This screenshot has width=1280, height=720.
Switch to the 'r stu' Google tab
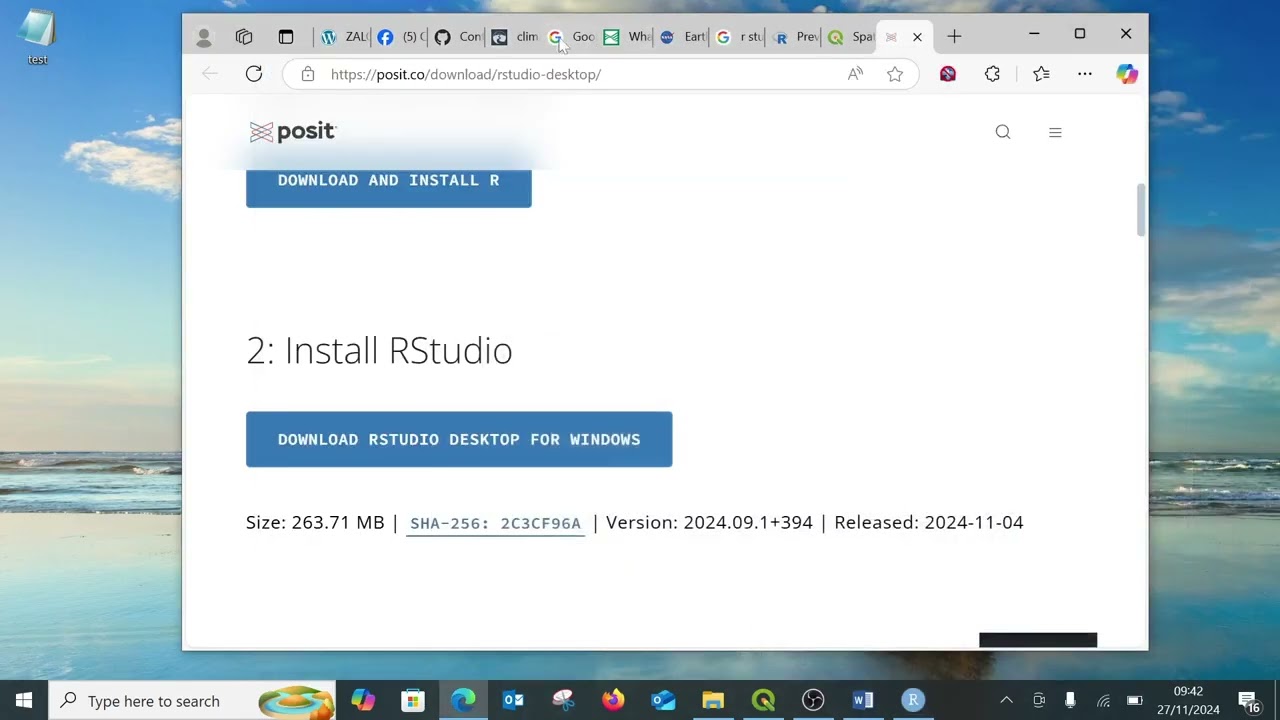coord(738,37)
